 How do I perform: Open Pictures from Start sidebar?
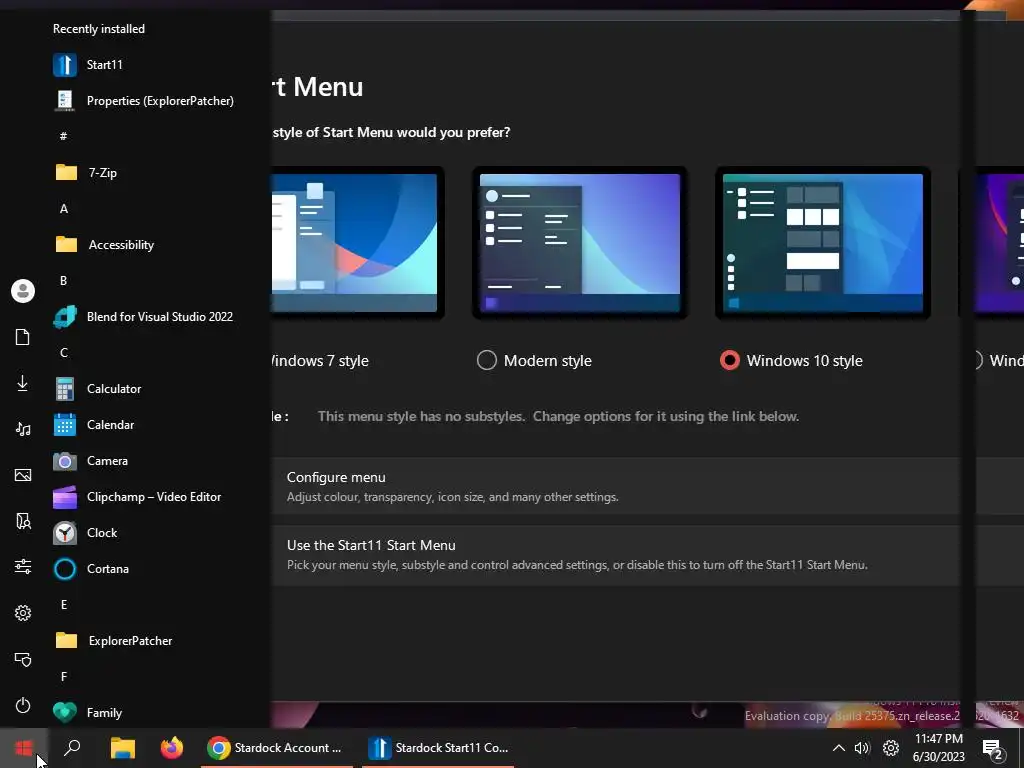(23, 475)
